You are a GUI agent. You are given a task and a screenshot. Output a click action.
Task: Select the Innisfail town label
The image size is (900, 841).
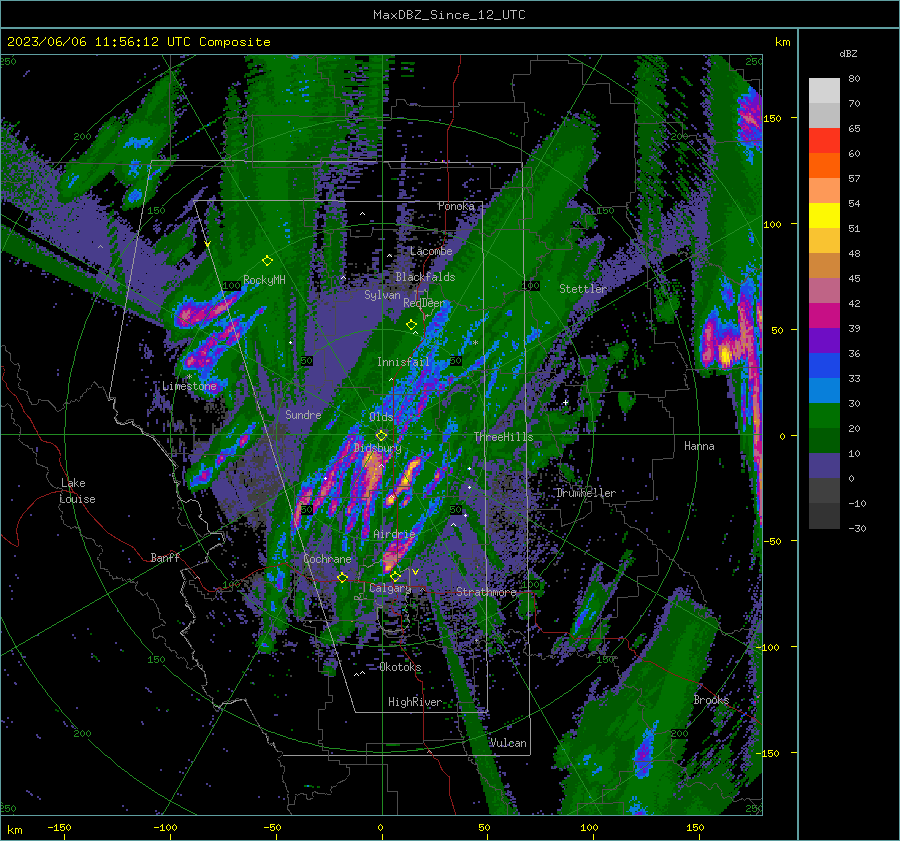[x=403, y=362]
